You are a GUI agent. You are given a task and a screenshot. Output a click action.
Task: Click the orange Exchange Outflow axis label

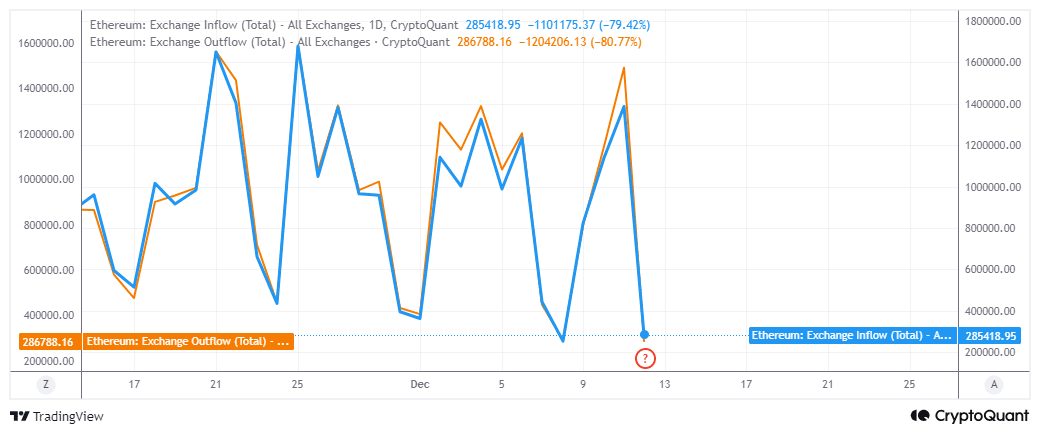coord(188,342)
